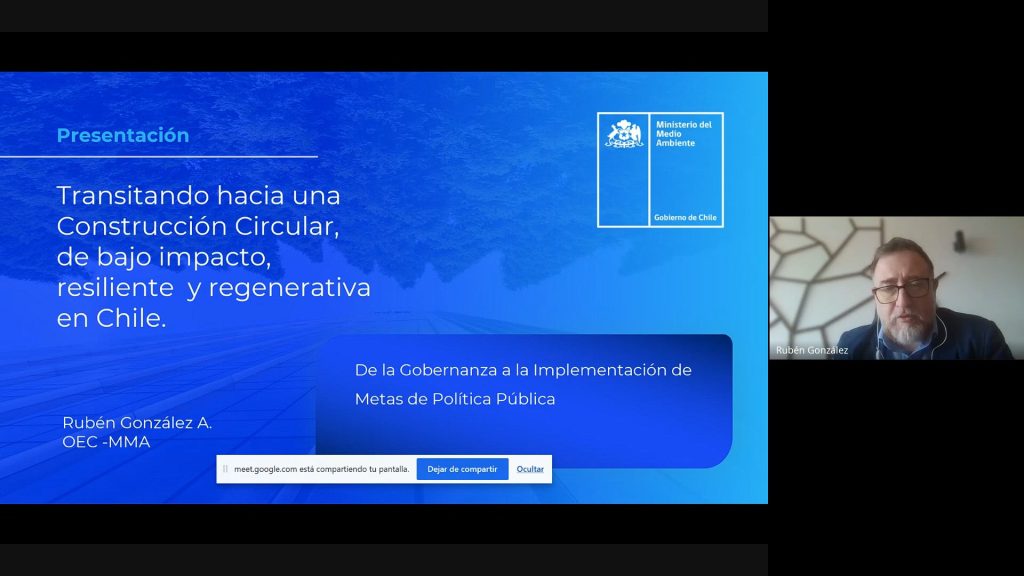1024x576 pixels.
Task: Click the Presentación heading
Action: (122, 136)
